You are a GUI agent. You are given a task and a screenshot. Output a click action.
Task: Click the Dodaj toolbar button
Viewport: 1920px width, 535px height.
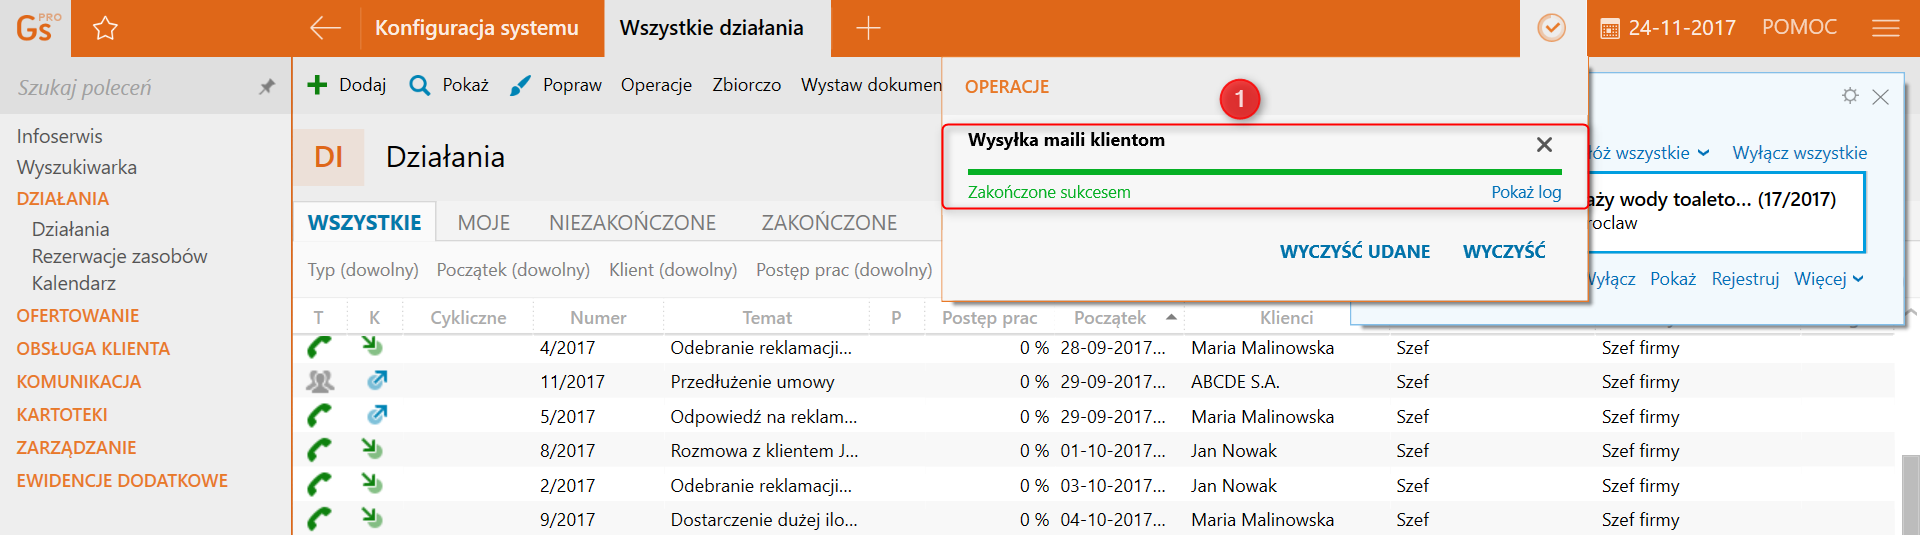(x=347, y=85)
